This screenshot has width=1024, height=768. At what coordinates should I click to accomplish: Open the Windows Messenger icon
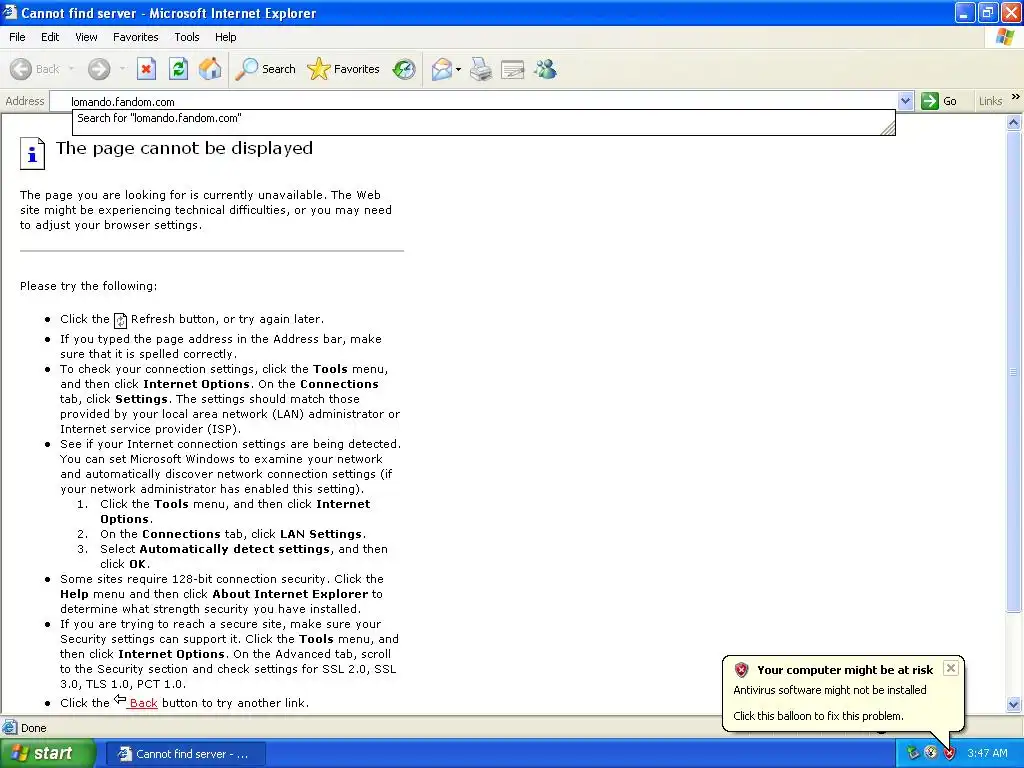[x=545, y=69]
